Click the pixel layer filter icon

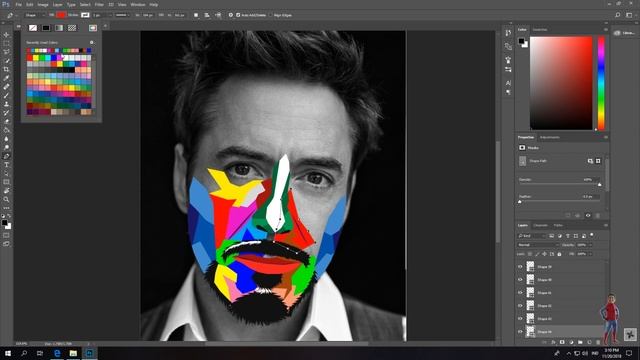[551, 236]
